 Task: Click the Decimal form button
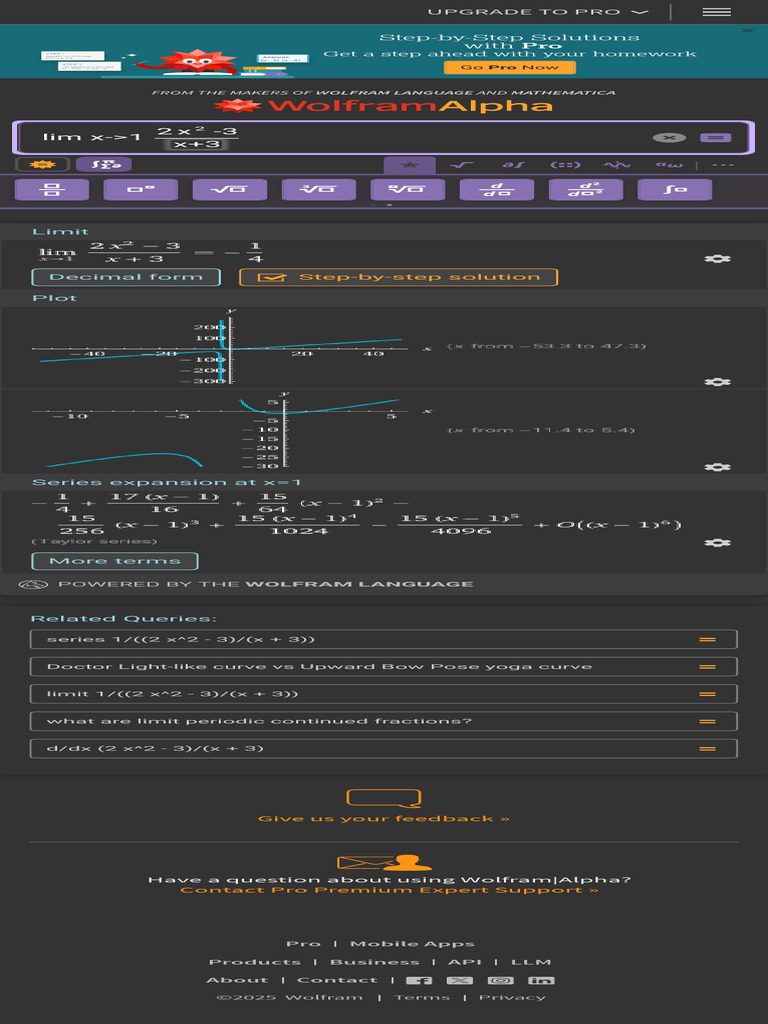(x=126, y=277)
